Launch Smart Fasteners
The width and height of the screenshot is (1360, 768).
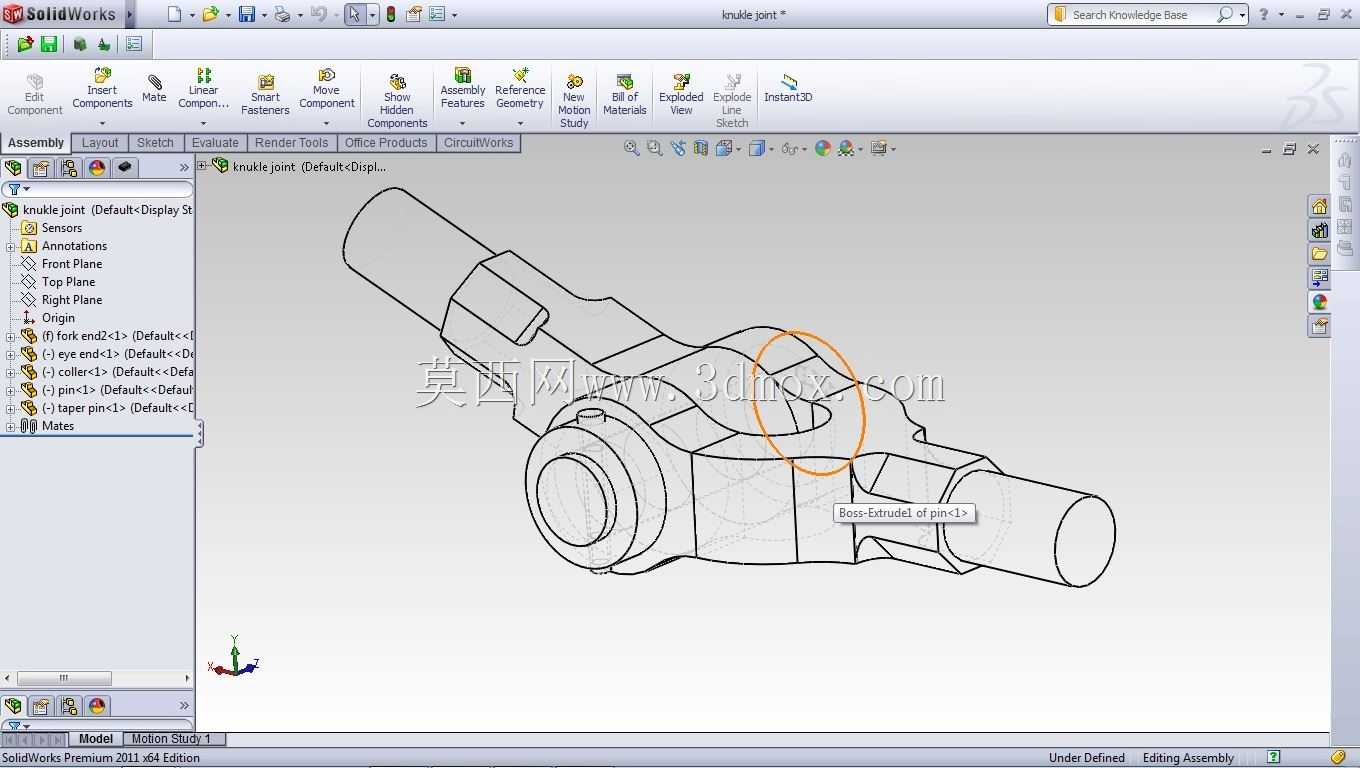pos(265,95)
